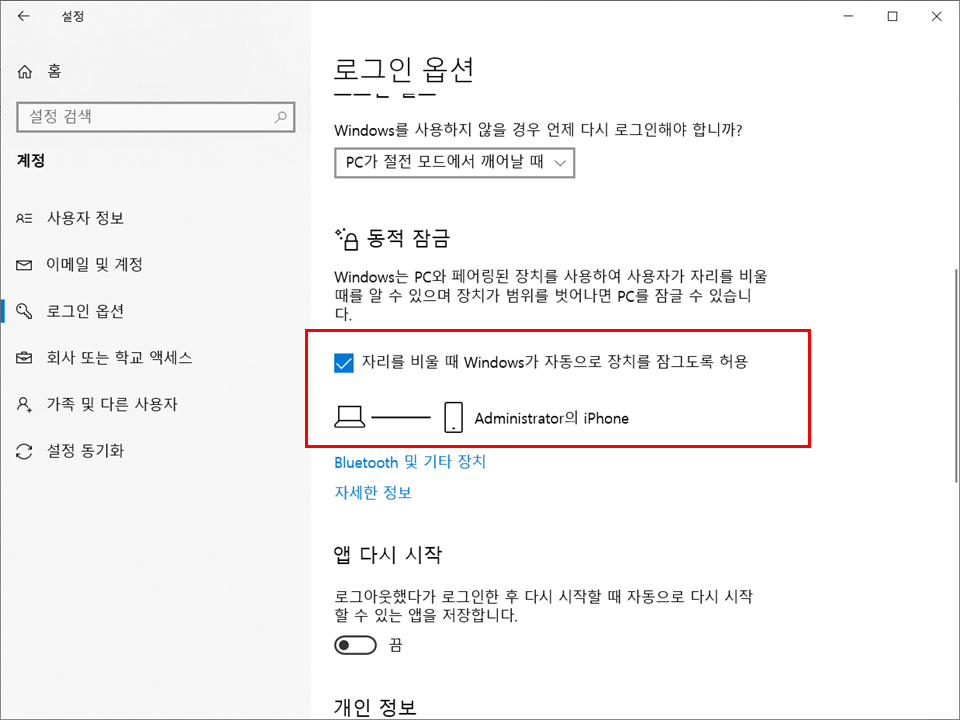Click the 개인 정보 heading
The width and height of the screenshot is (960, 720).
tap(375, 707)
